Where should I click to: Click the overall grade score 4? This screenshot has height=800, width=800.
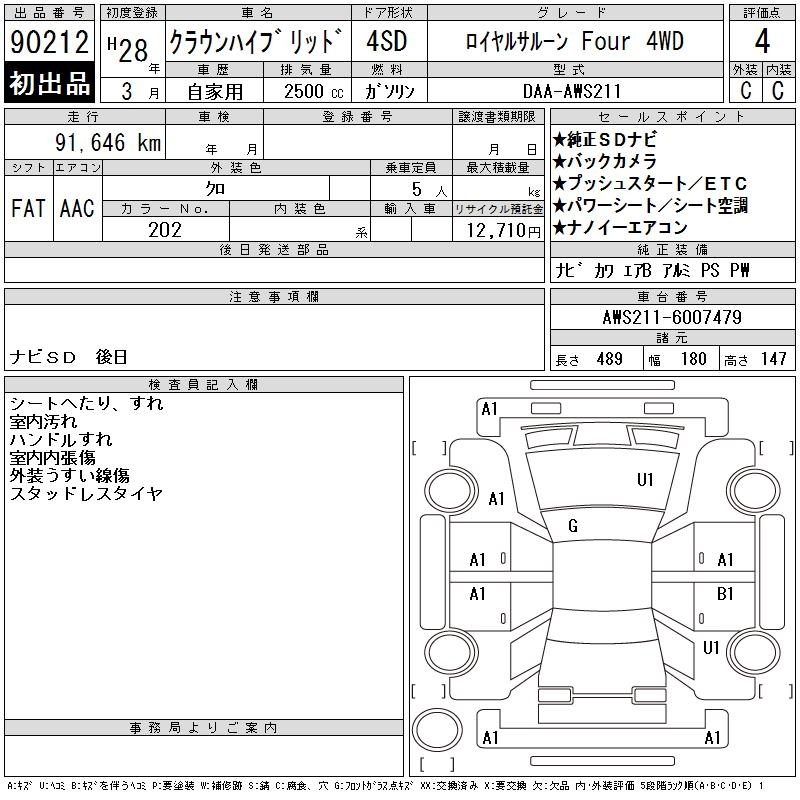(761, 42)
